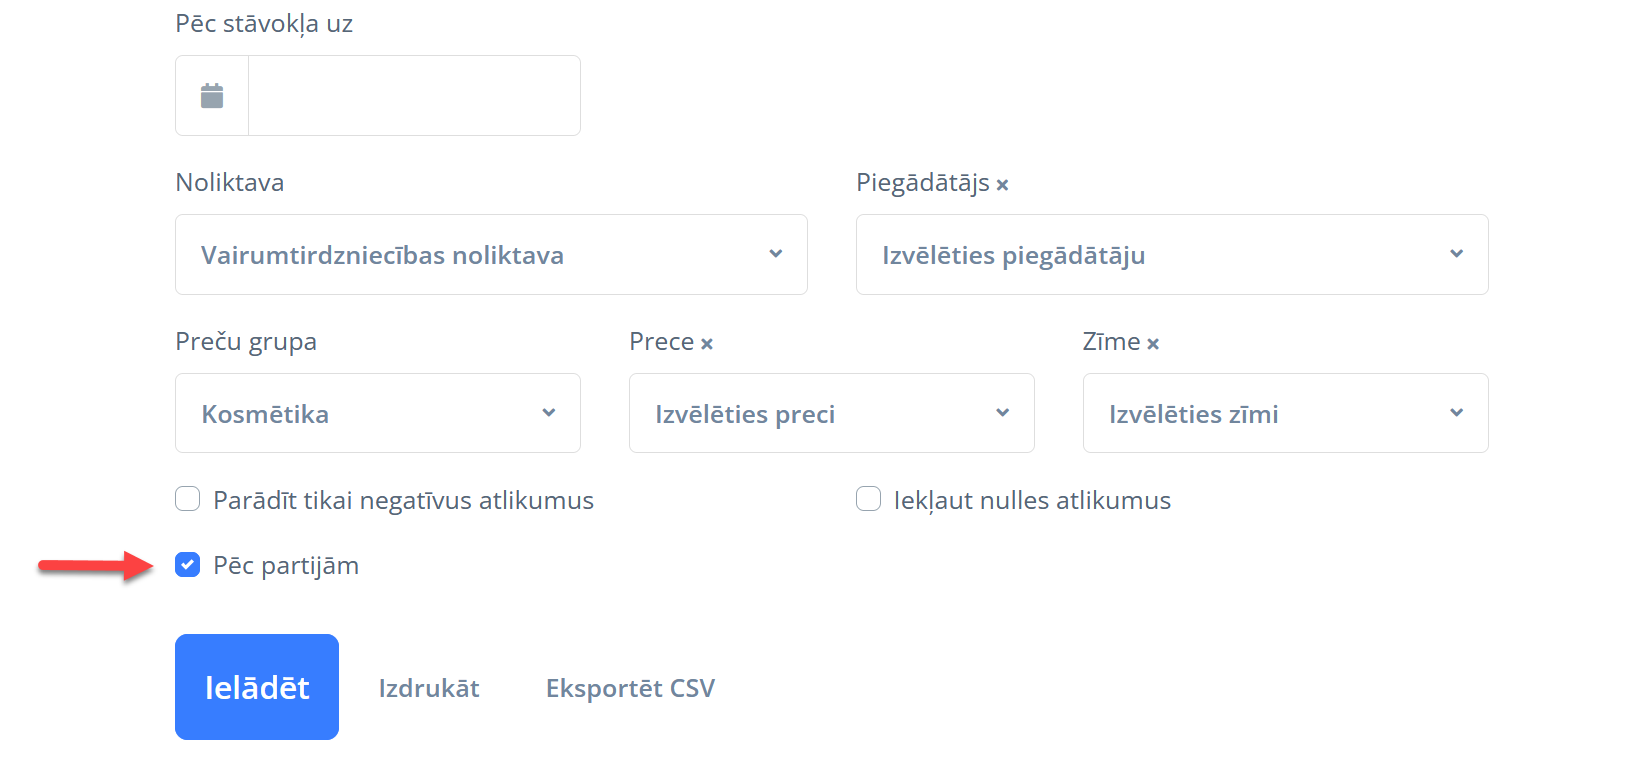Click the chevron in Preču grupa dropdown

pyautogui.click(x=549, y=413)
